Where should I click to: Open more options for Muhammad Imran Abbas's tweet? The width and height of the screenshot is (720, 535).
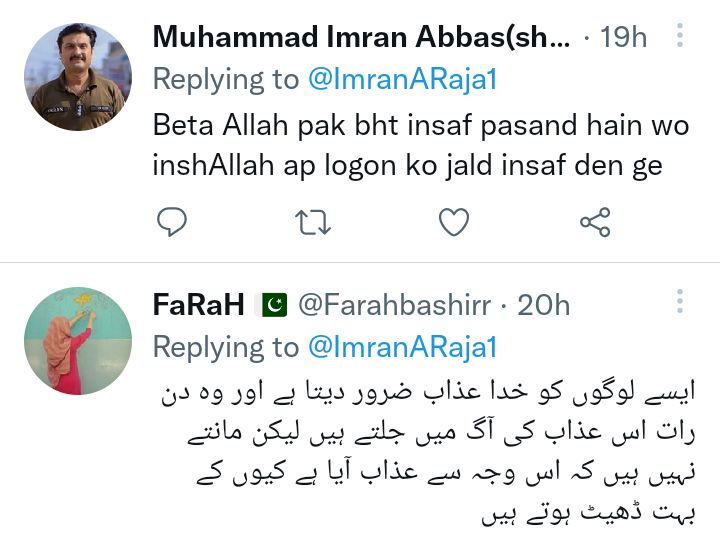coord(680,35)
